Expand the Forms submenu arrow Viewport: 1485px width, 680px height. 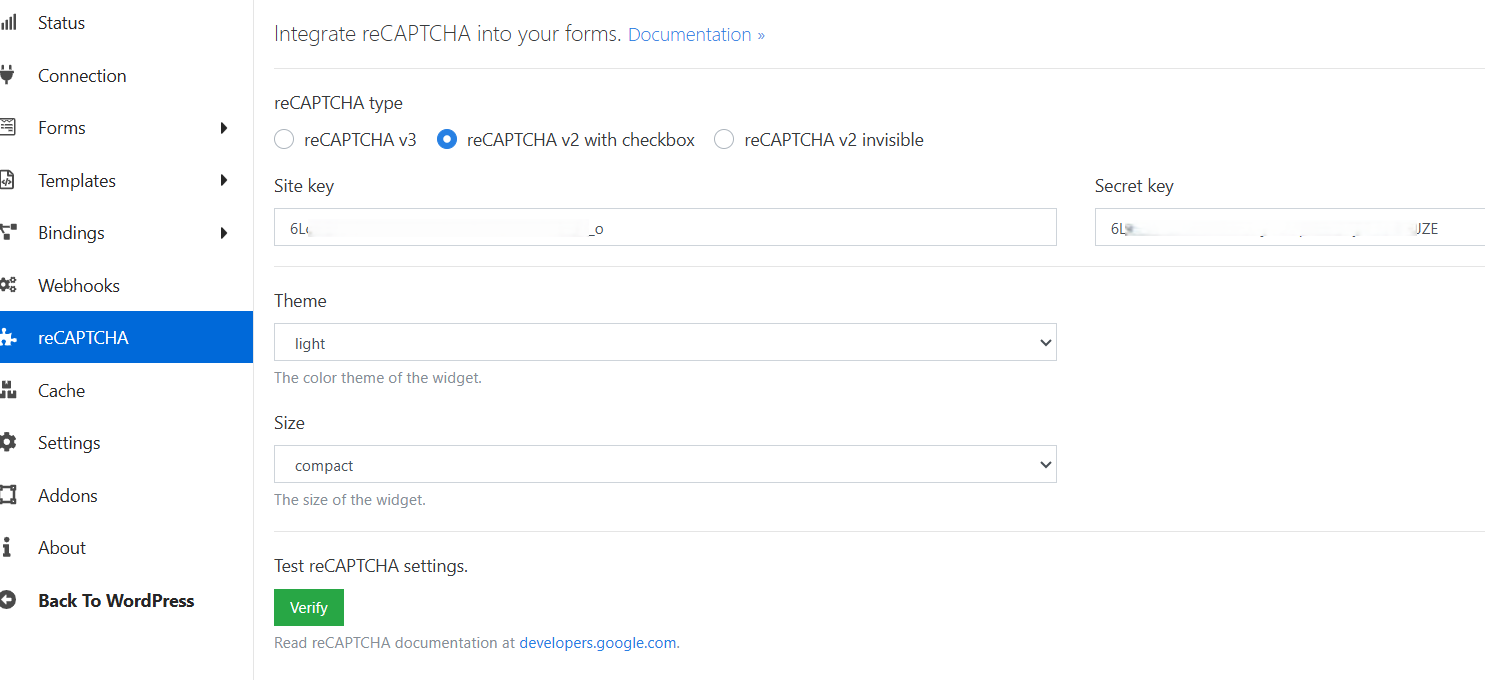coord(224,128)
